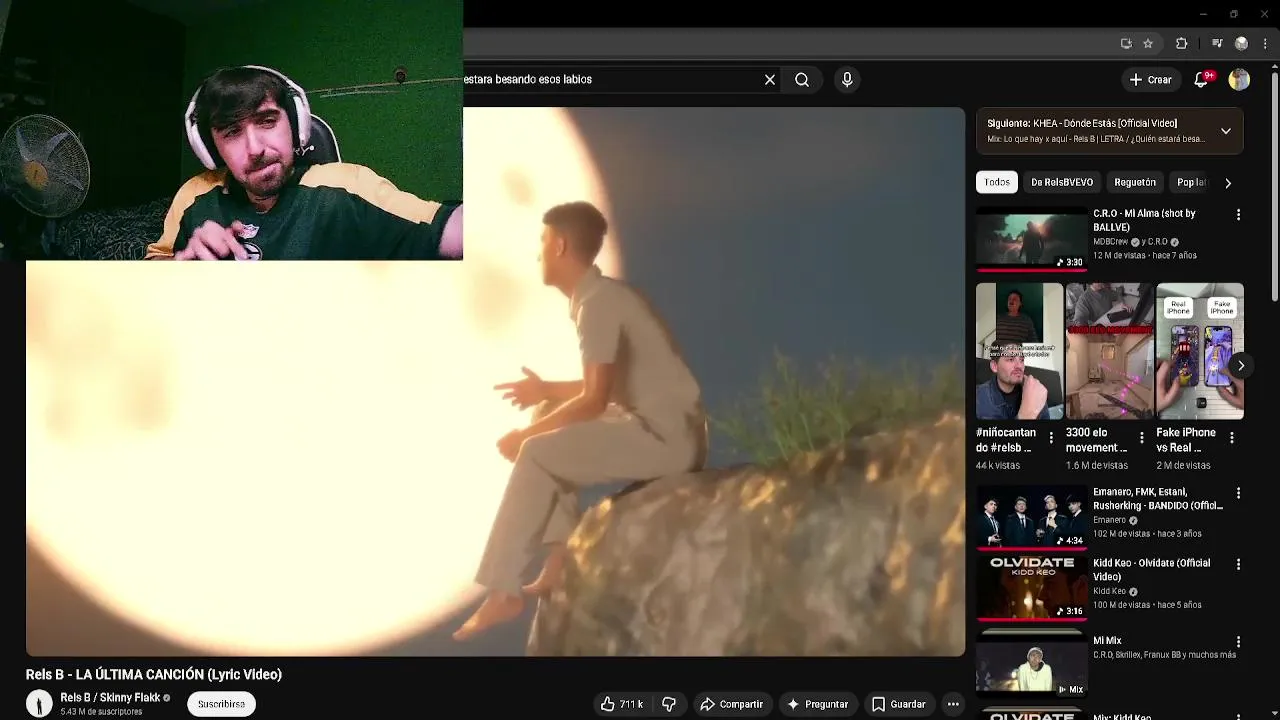Screen dimensions: 1280x720
Task: Open the Chrome three-dot menu
Action: pos(1265,43)
